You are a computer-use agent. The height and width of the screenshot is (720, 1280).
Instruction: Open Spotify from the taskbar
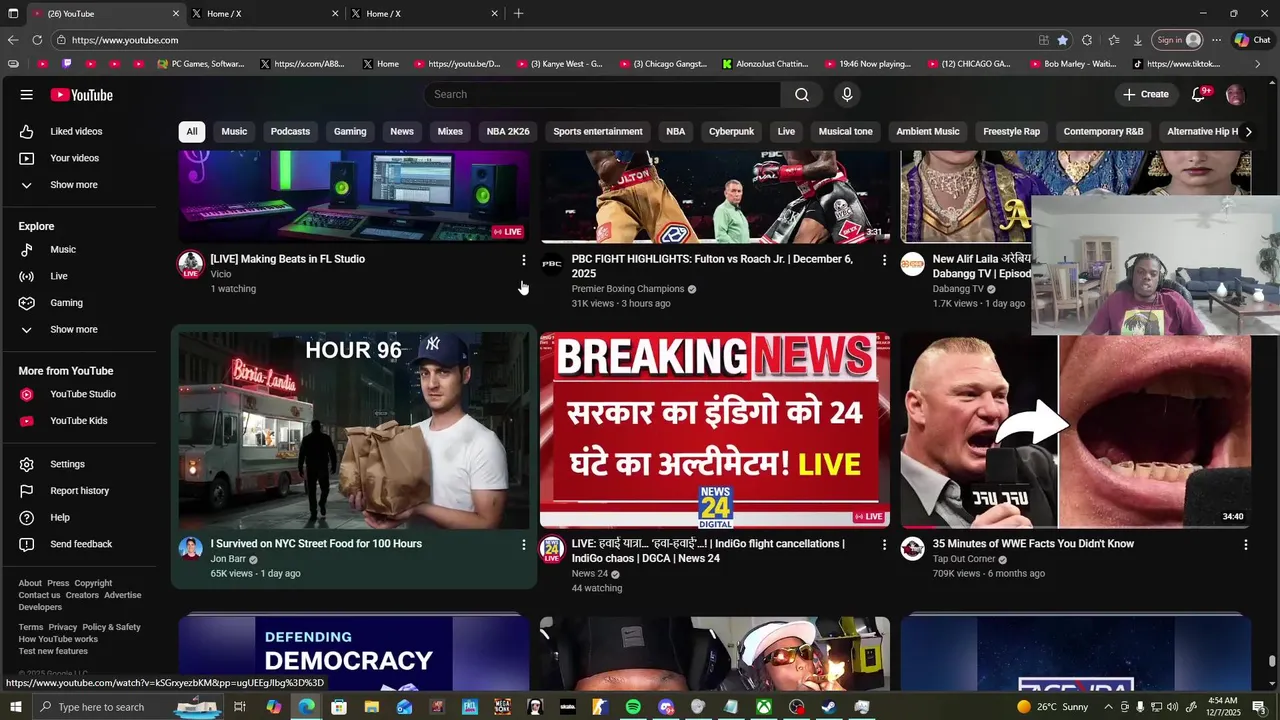[x=633, y=707]
